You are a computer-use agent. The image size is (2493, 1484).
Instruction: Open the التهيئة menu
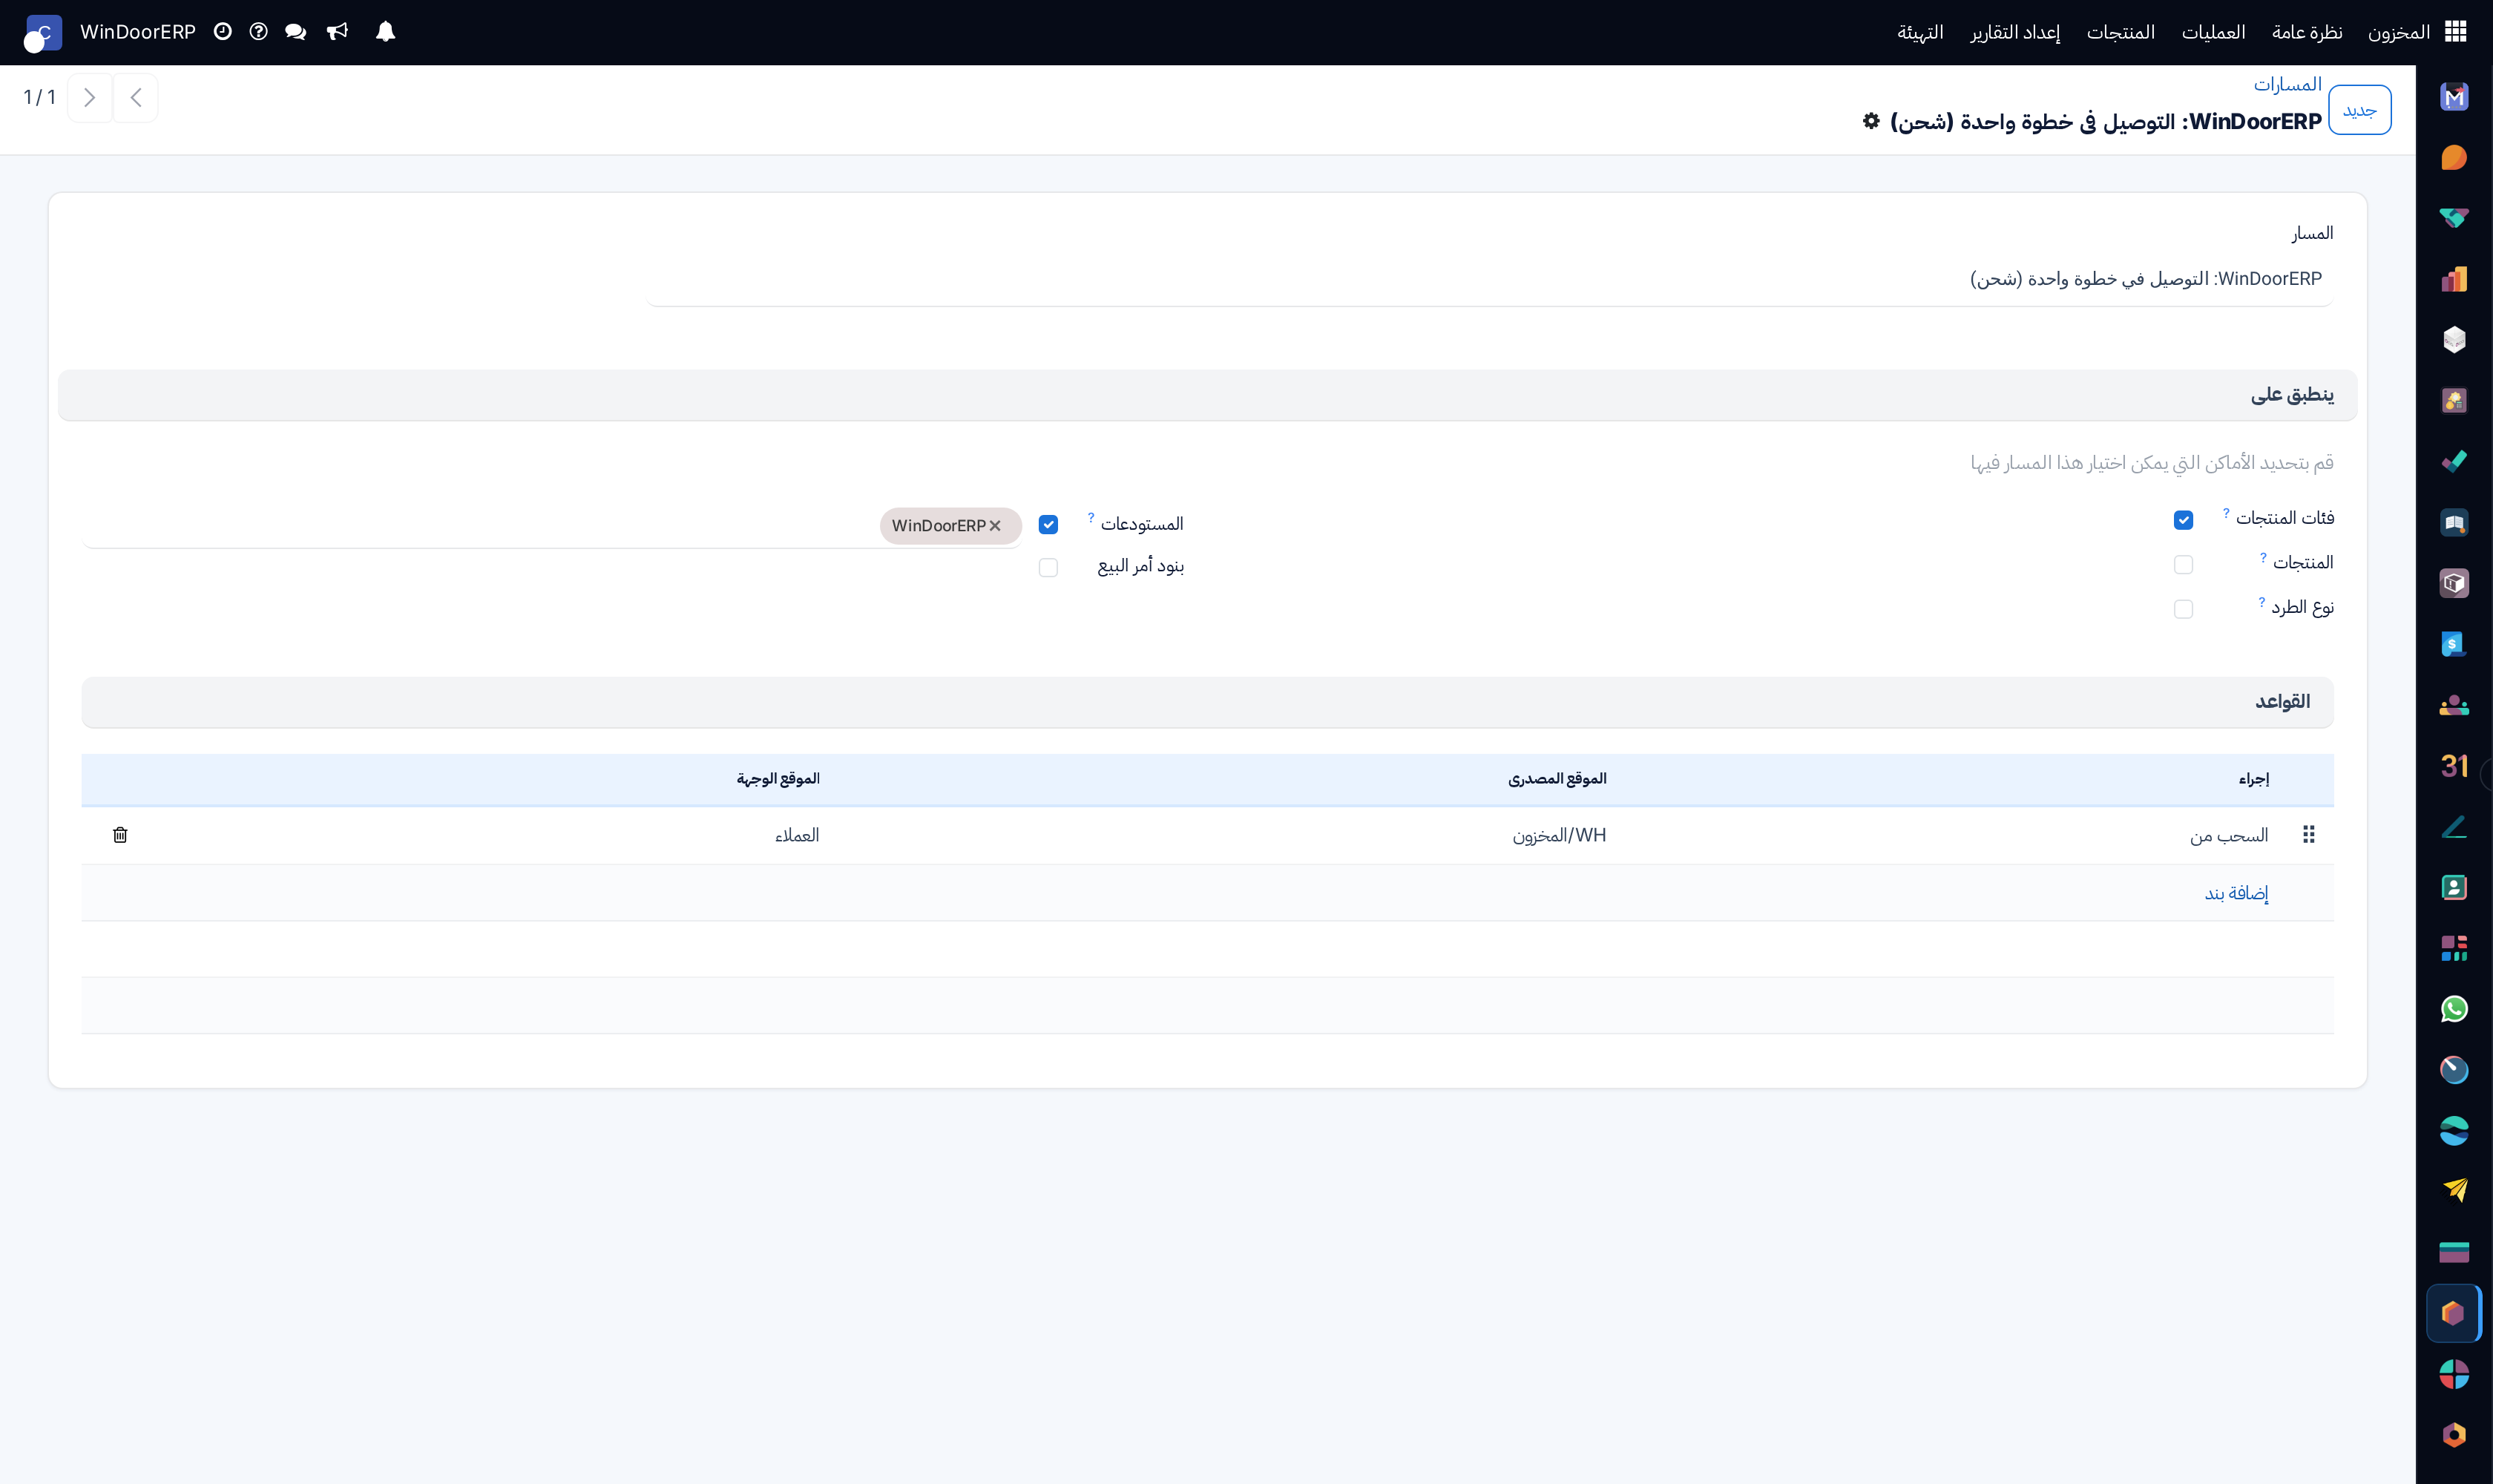click(1920, 32)
